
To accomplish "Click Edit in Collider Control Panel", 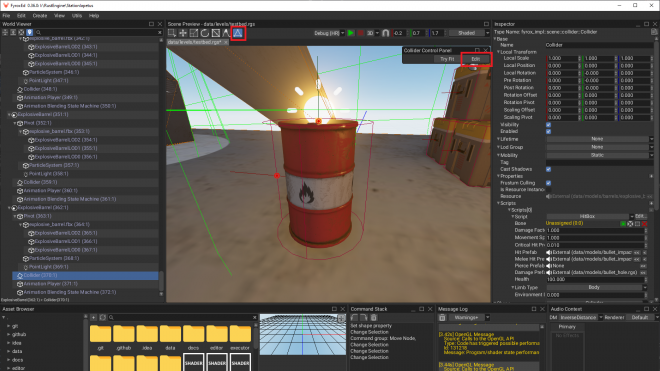I will coord(476,59).
